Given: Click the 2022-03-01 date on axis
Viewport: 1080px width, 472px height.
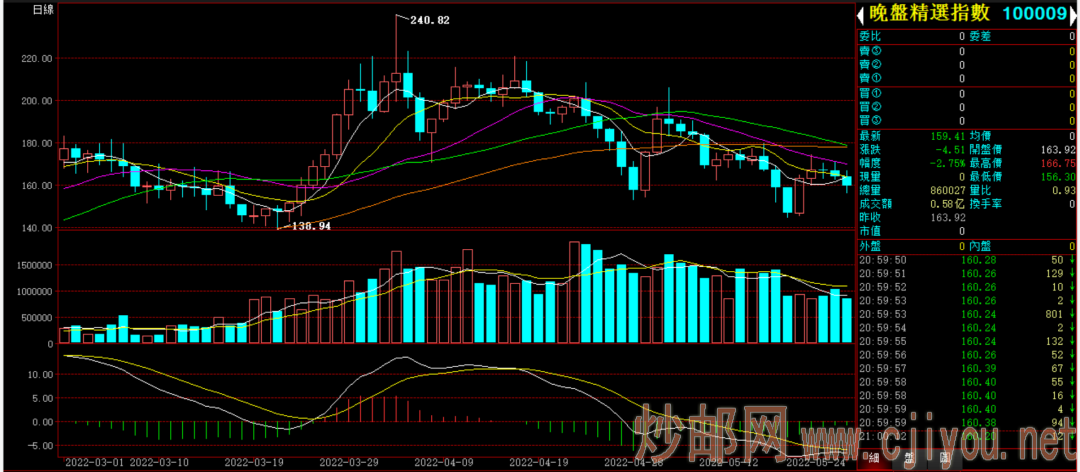Looking at the screenshot, I should (95, 463).
